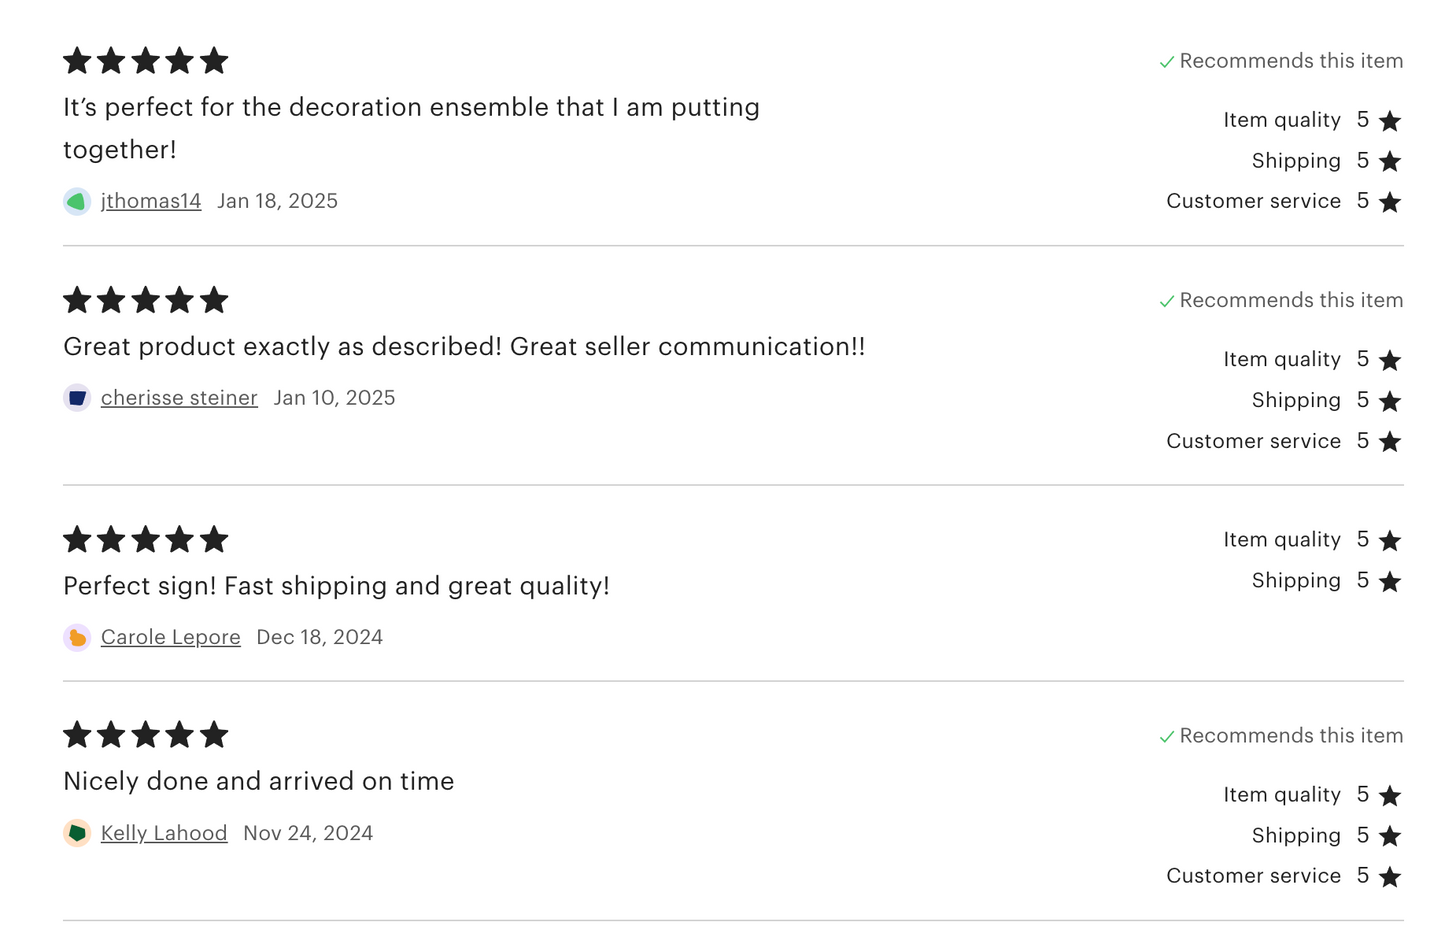Click jthomas14's avatar icon
The width and height of the screenshot is (1445, 948).
click(x=77, y=201)
